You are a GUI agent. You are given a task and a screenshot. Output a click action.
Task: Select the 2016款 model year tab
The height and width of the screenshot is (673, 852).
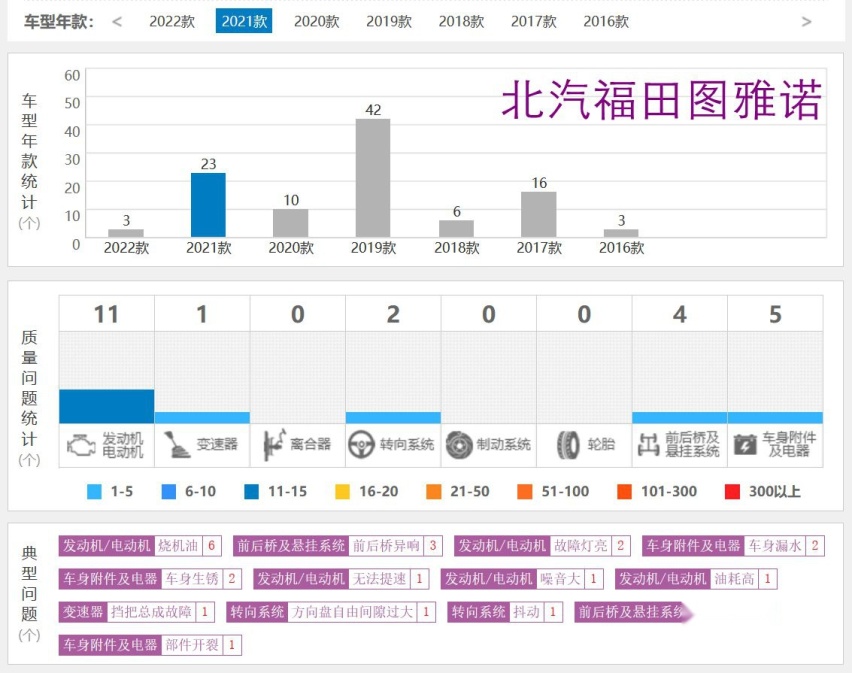click(606, 21)
